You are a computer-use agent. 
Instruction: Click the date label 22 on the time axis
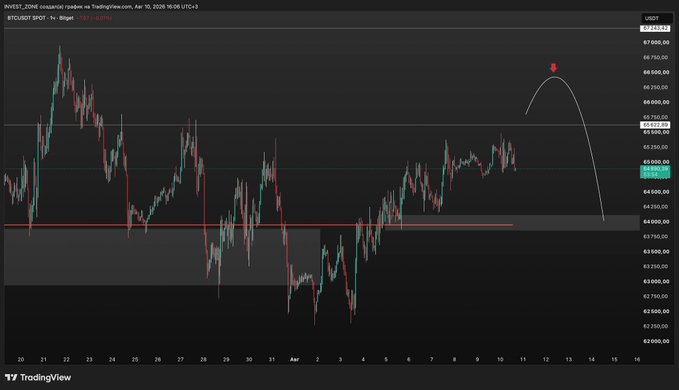click(66, 359)
